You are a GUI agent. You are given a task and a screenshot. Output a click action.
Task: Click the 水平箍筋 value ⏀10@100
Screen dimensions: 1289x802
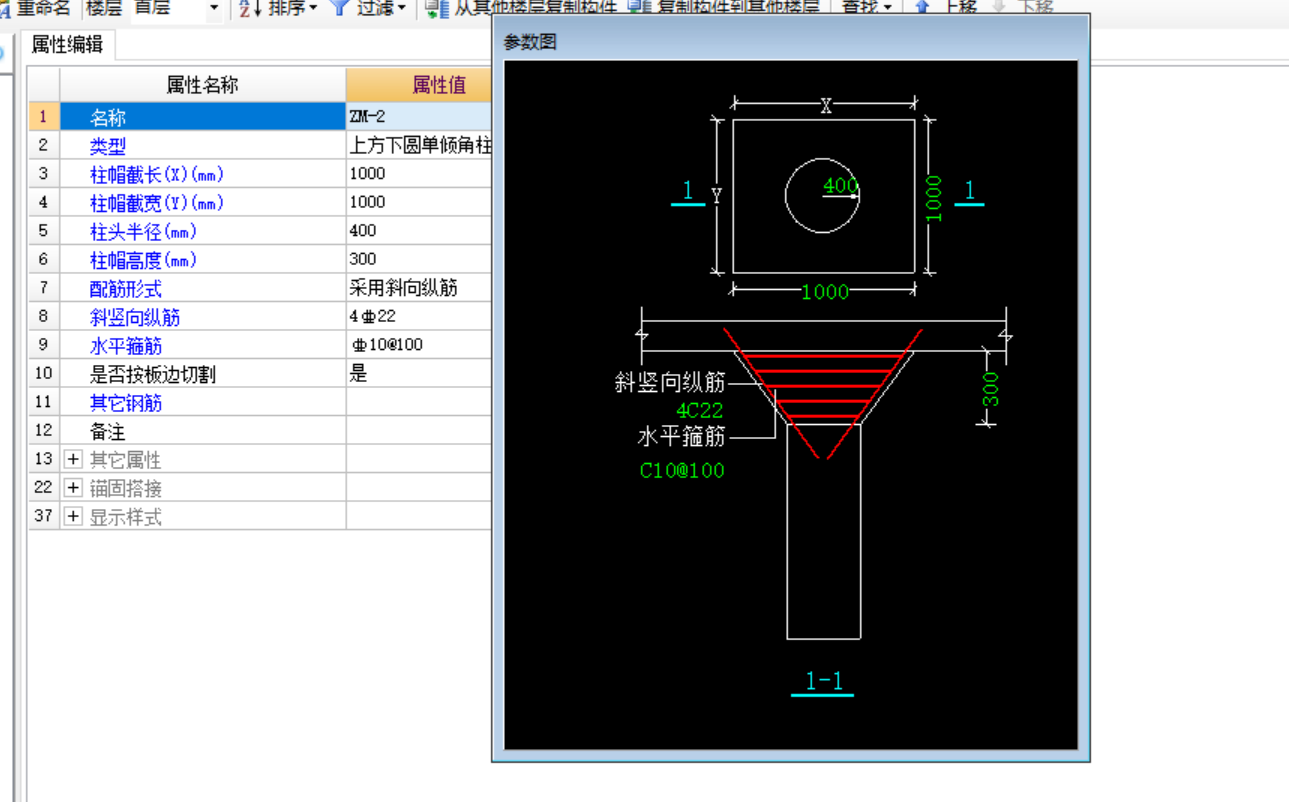coord(420,346)
